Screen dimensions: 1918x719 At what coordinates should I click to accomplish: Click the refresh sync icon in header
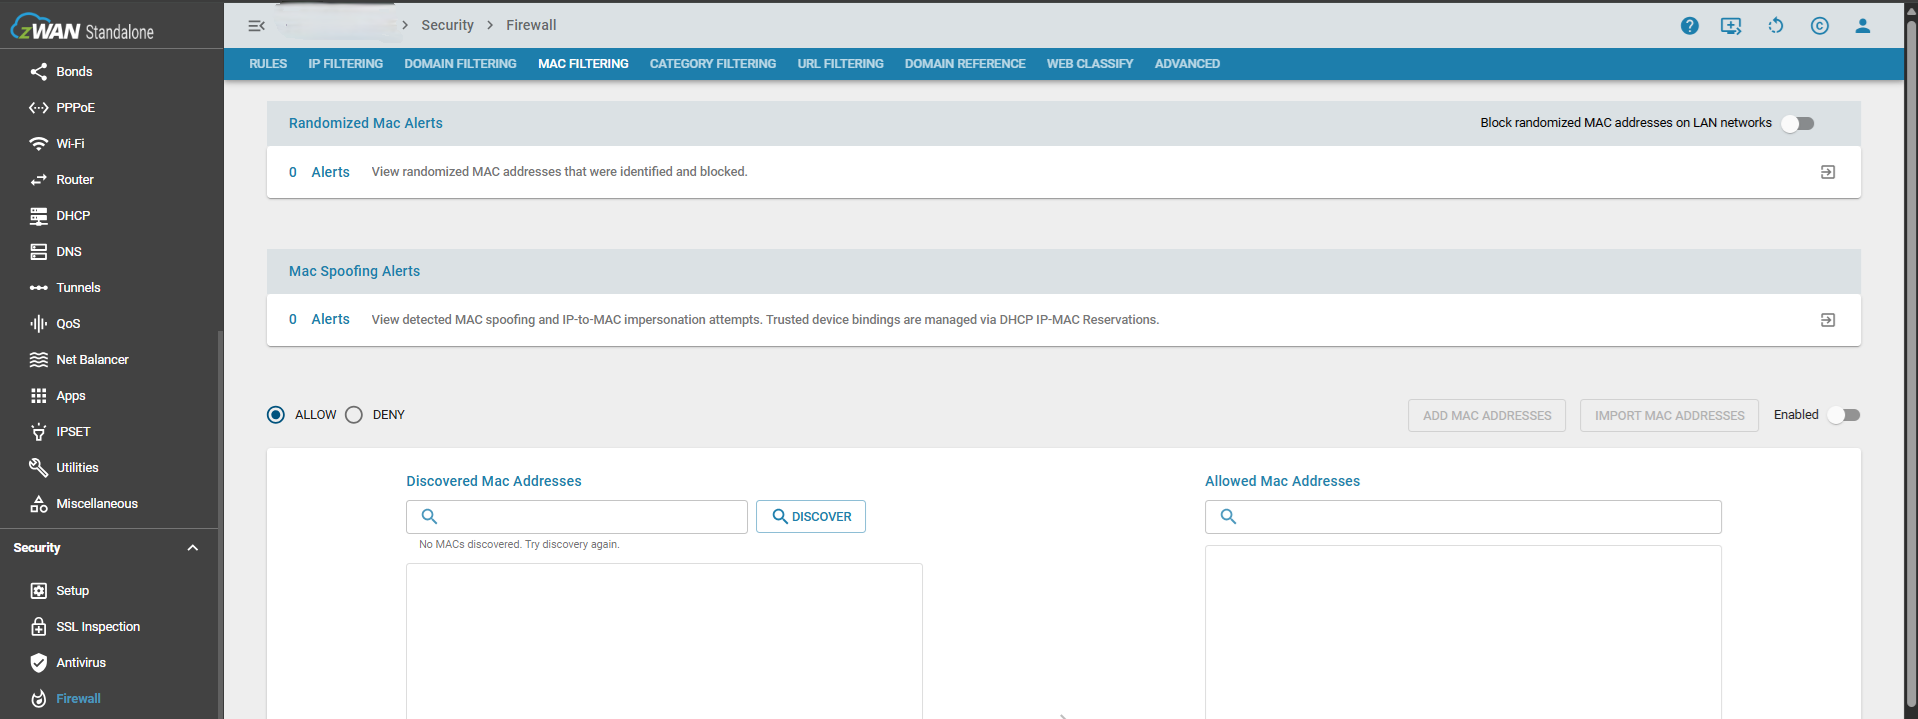click(x=1775, y=26)
